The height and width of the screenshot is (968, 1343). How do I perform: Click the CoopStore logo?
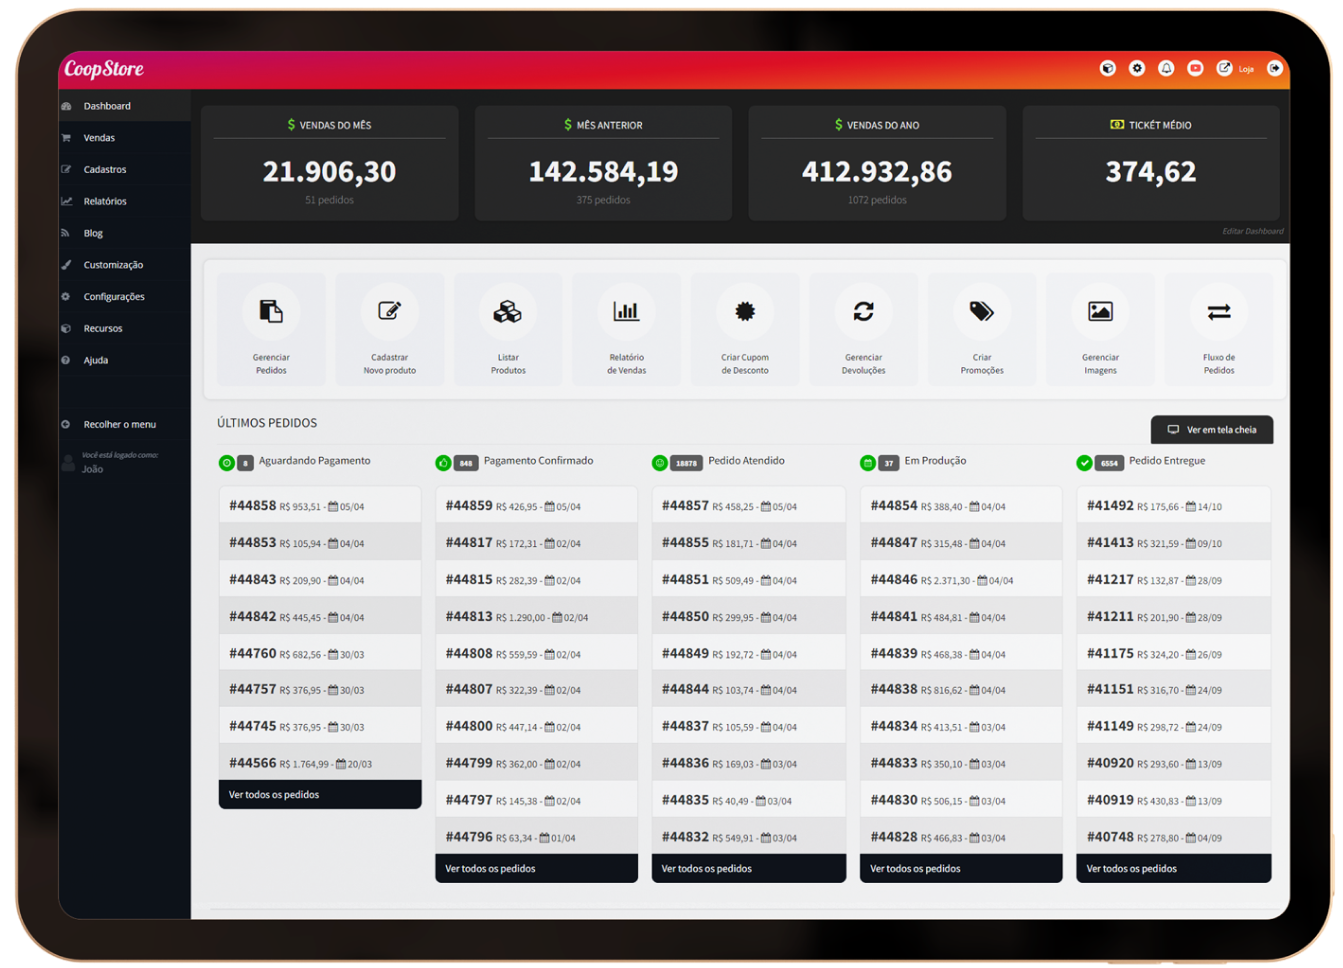(104, 69)
